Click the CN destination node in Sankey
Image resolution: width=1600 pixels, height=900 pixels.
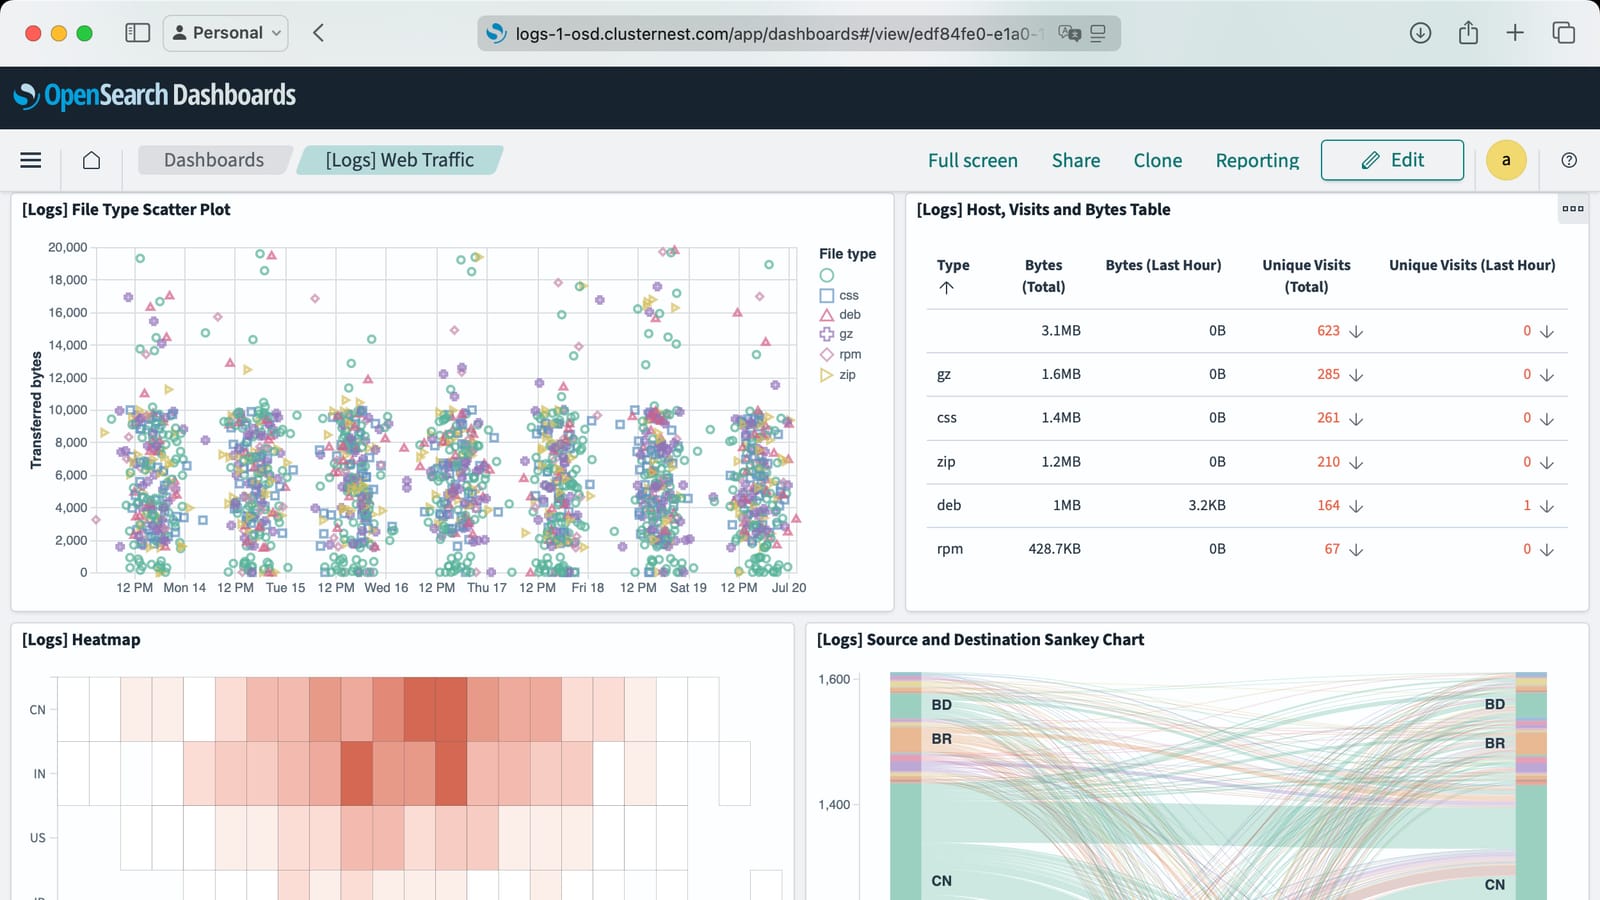[1531, 841]
